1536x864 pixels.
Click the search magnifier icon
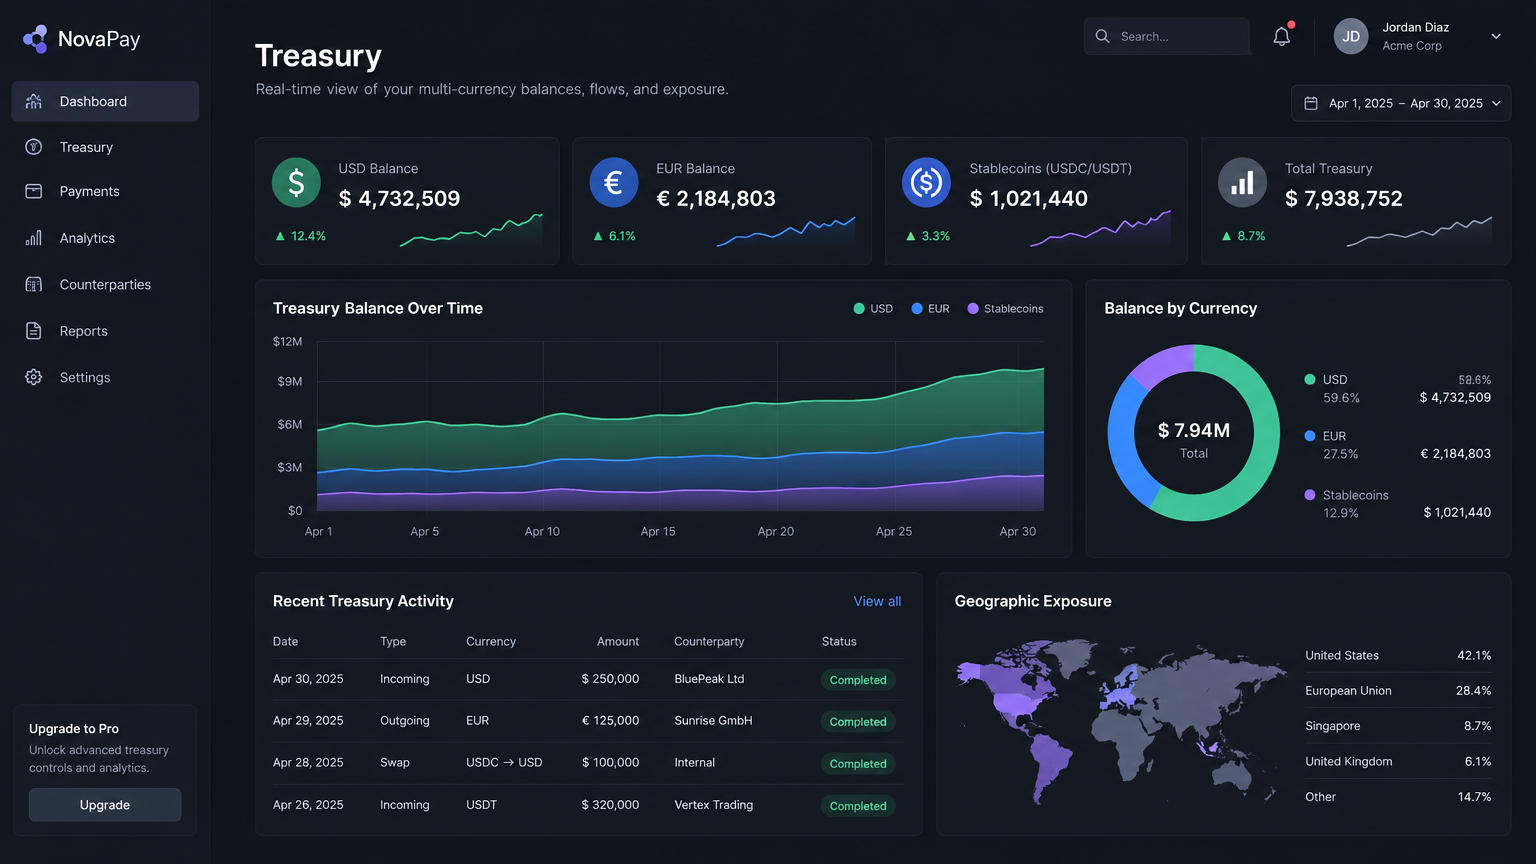[x=1102, y=36]
